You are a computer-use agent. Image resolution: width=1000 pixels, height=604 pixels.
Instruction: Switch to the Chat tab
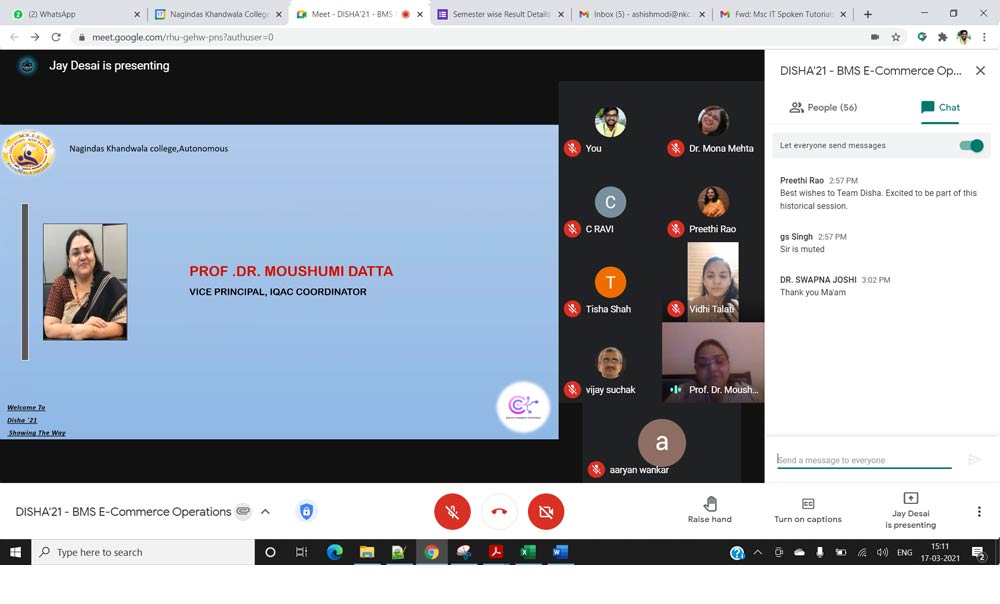(940, 107)
